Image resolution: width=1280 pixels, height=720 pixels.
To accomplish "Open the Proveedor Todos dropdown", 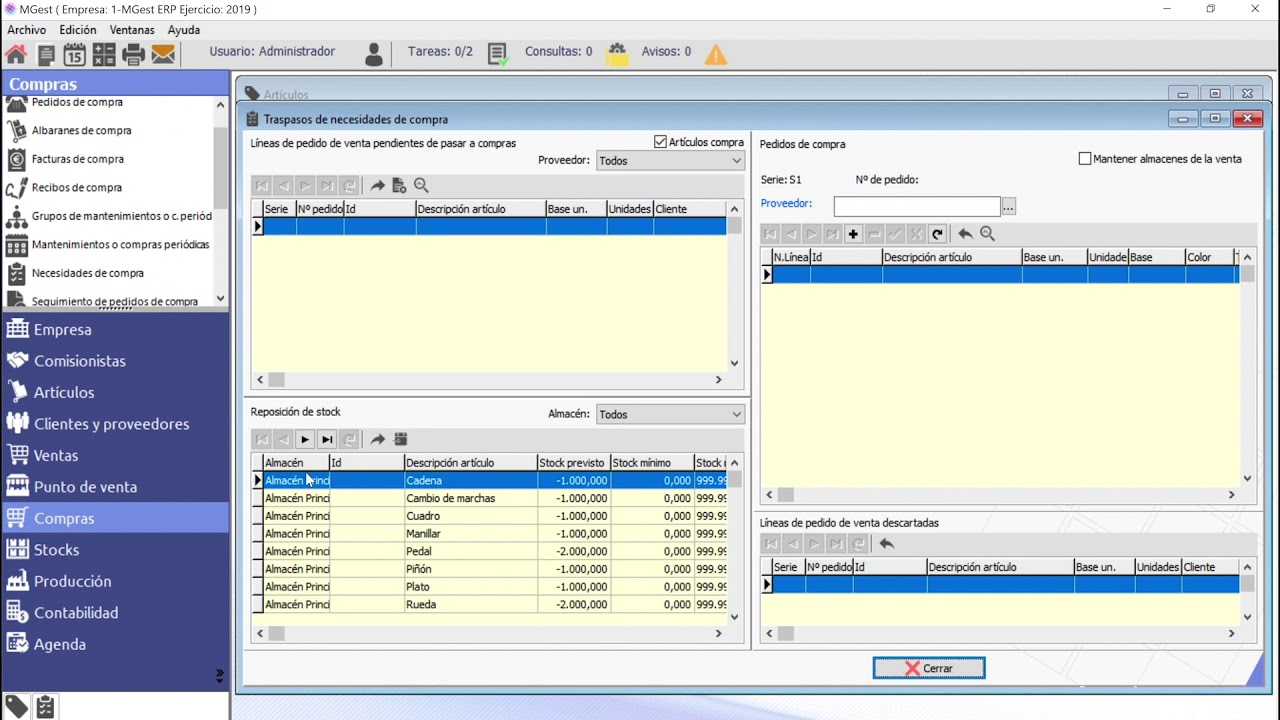I will pyautogui.click(x=670, y=161).
